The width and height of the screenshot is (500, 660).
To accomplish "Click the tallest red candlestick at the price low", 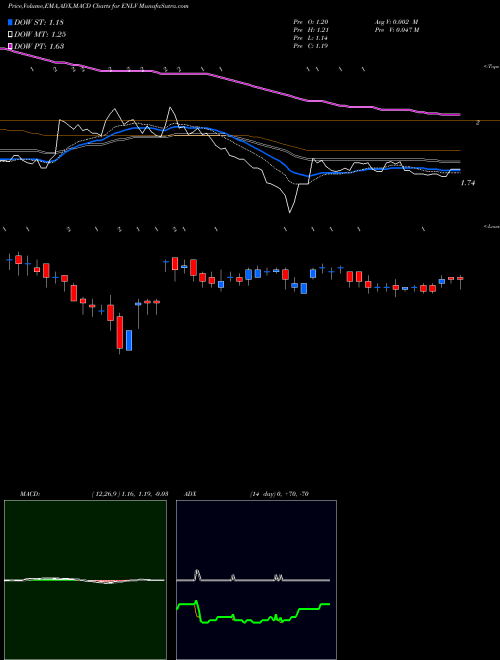I will [120, 333].
